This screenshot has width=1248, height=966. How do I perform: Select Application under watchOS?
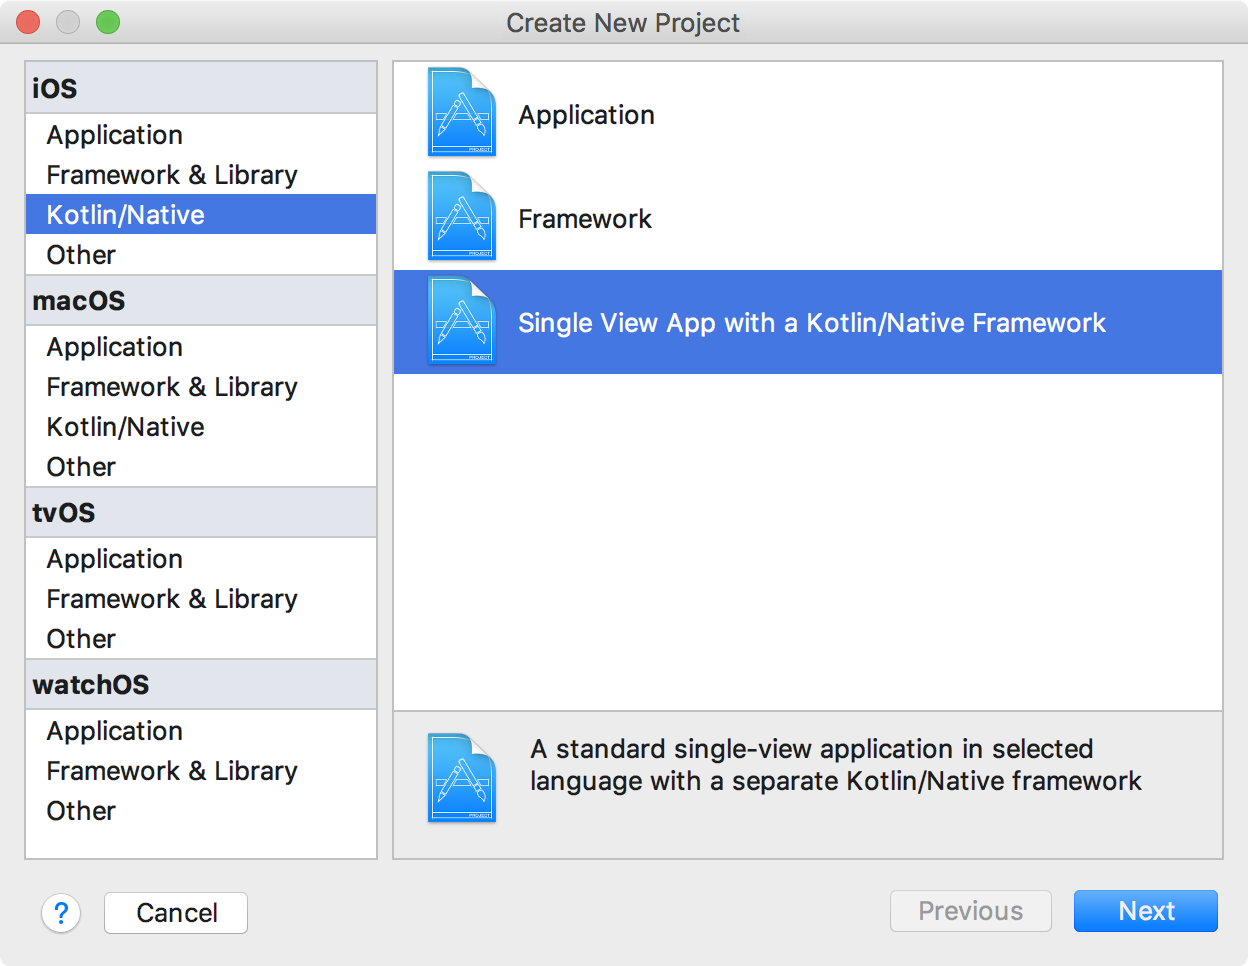201,730
